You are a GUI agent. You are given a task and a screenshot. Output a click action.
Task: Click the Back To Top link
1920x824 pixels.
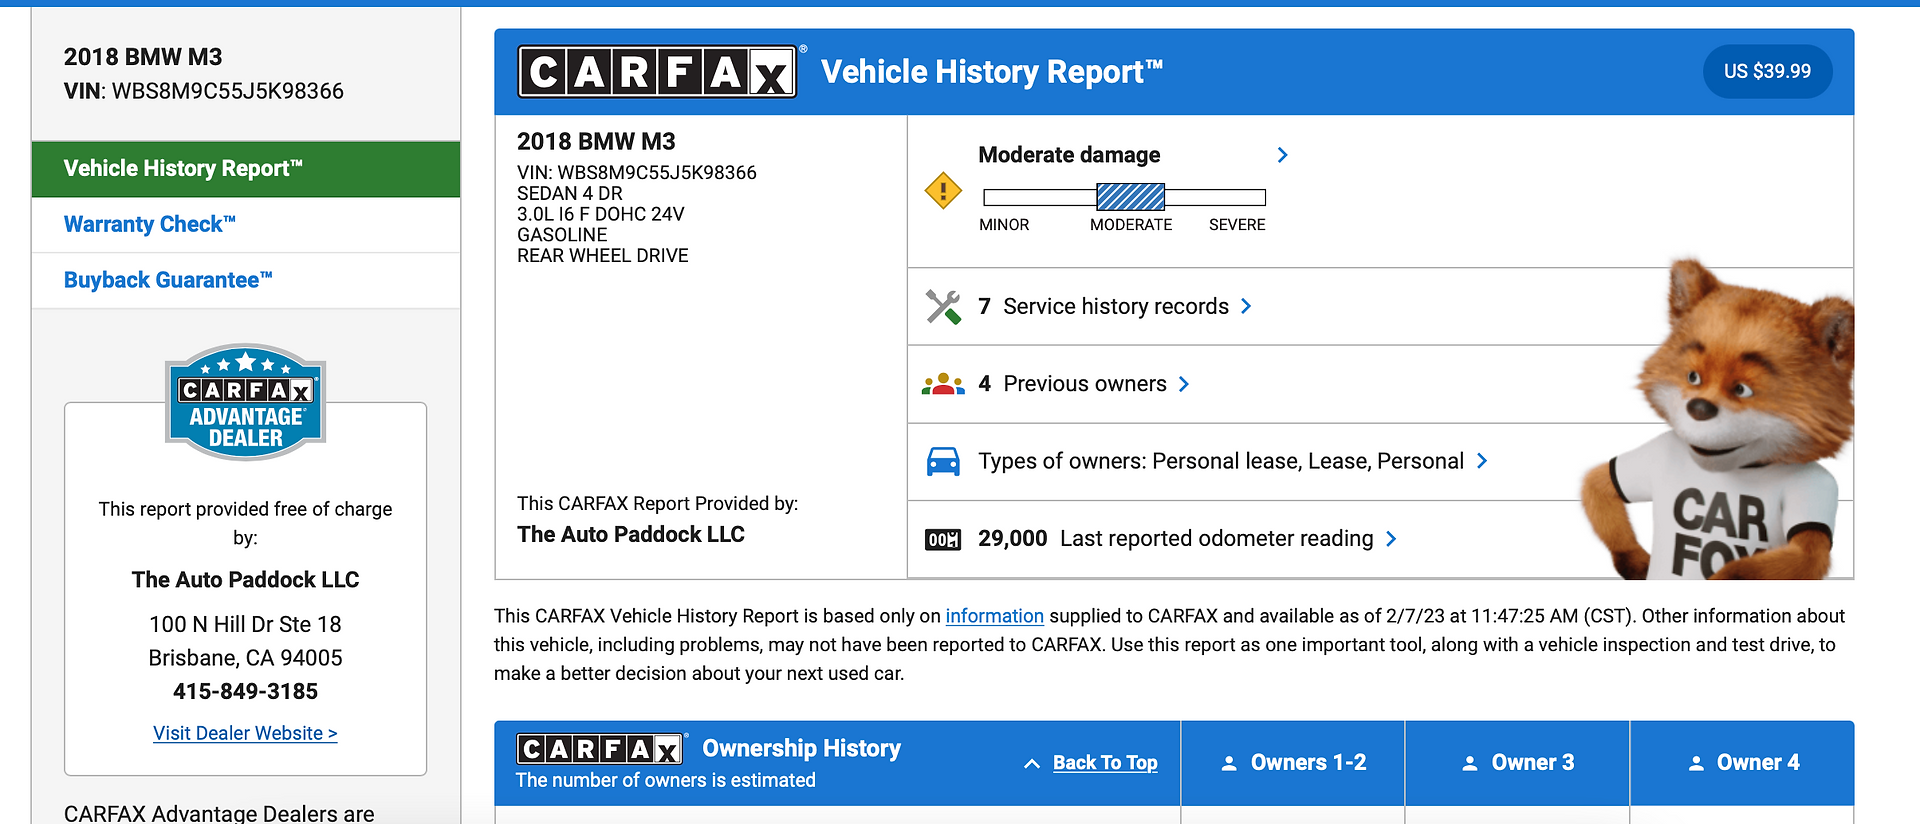(x=1105, y=763)
